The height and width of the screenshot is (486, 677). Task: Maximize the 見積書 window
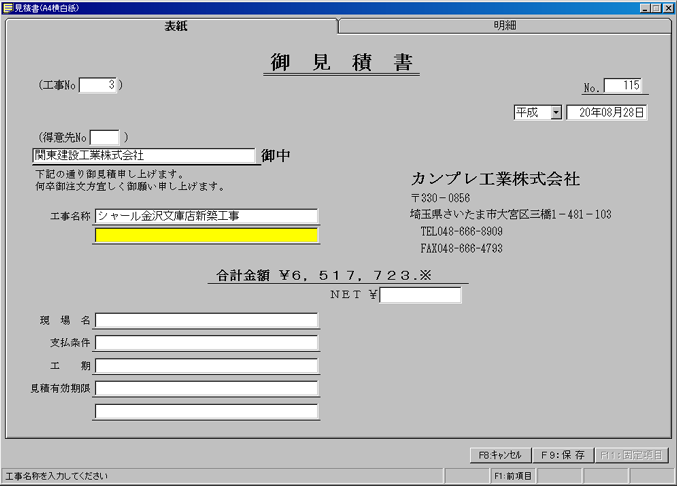click(x=656, y=8)
